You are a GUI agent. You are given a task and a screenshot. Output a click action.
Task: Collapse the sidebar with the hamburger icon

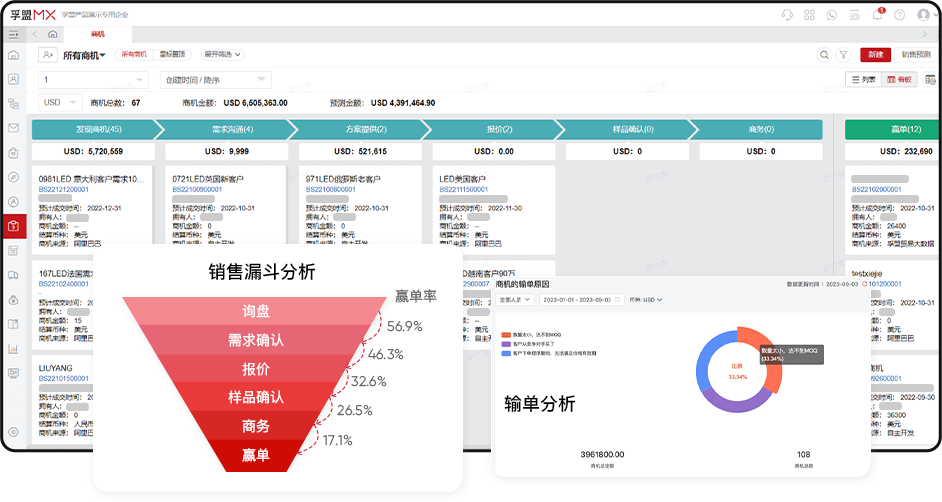point(14,34)
